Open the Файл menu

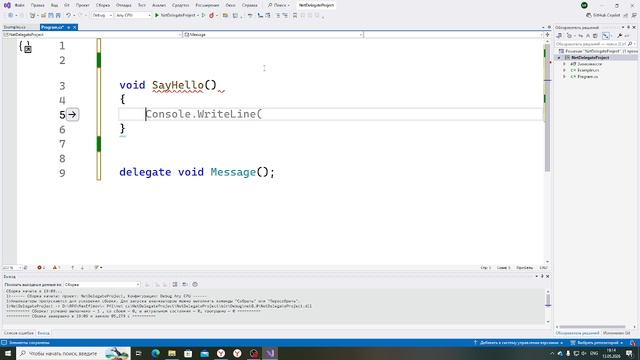(x=20, y=5)
